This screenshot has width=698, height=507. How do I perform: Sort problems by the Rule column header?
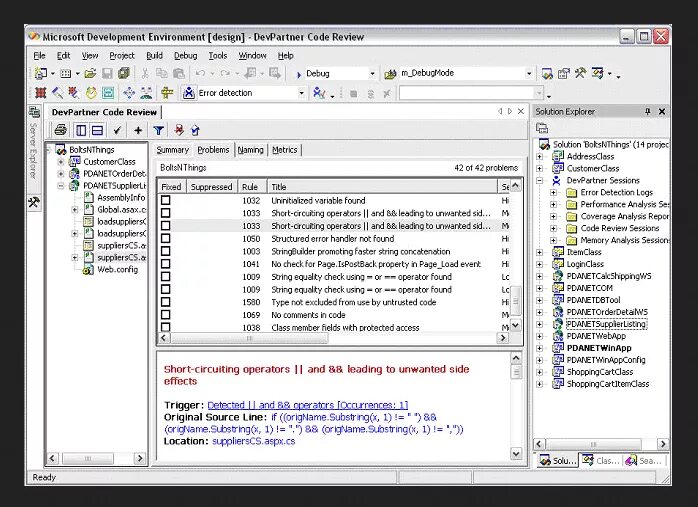pyautogui.click(x=252, y=187)
